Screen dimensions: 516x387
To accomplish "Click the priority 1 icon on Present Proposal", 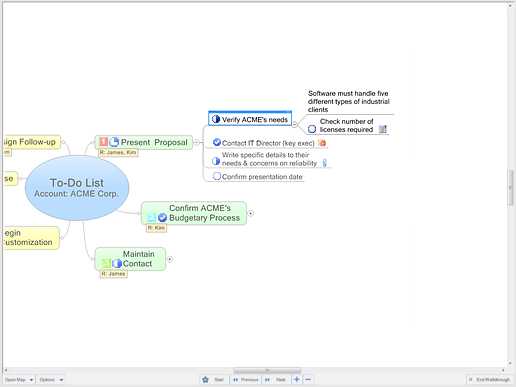I will [103, 142].
